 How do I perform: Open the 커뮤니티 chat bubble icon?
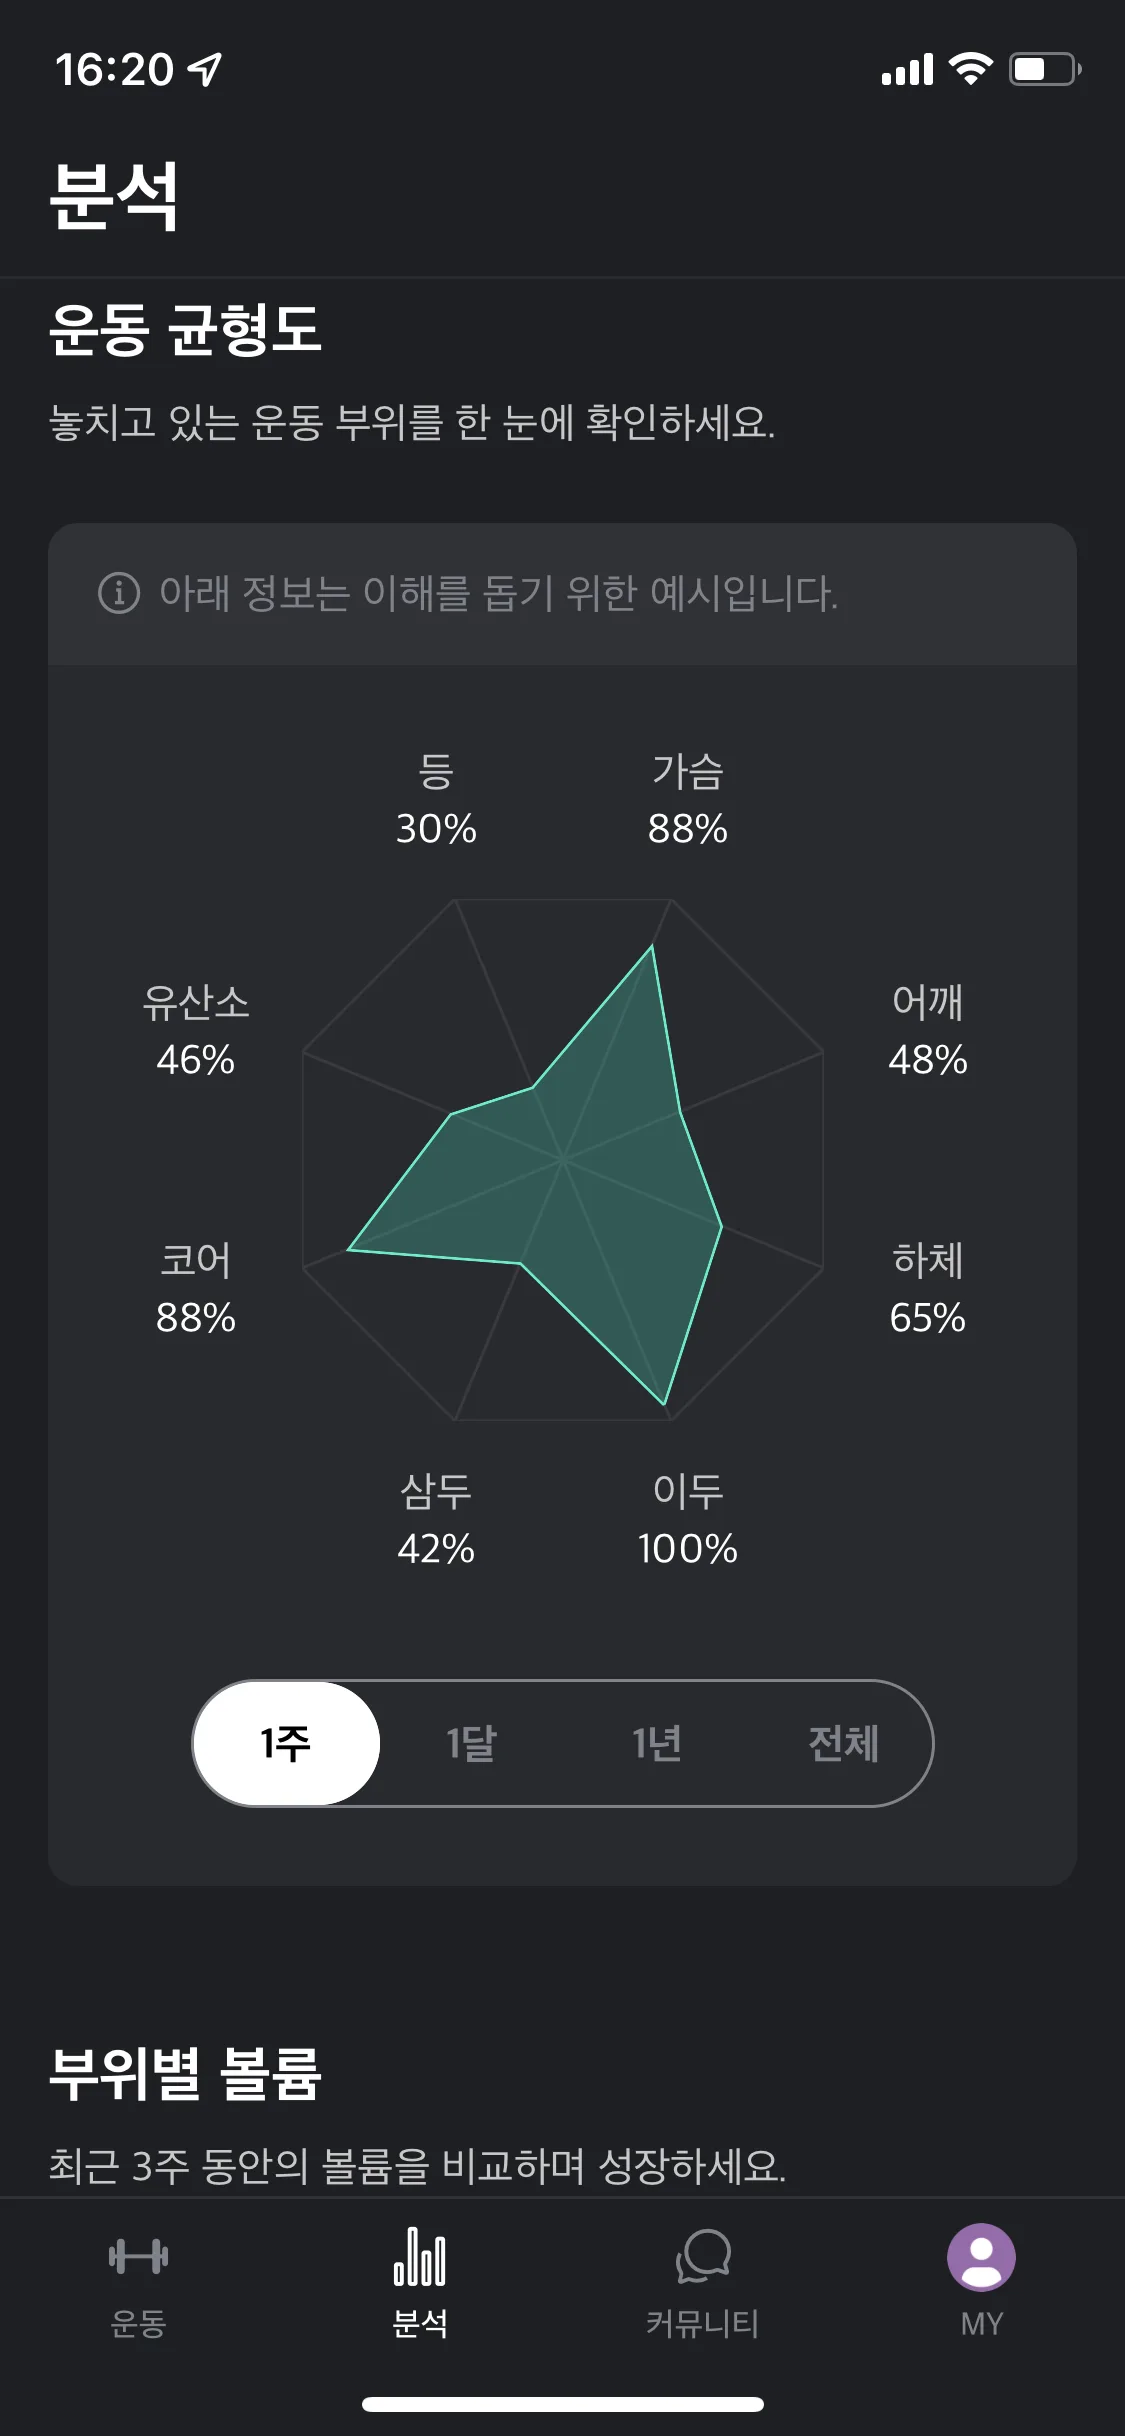pos(703,2256)
